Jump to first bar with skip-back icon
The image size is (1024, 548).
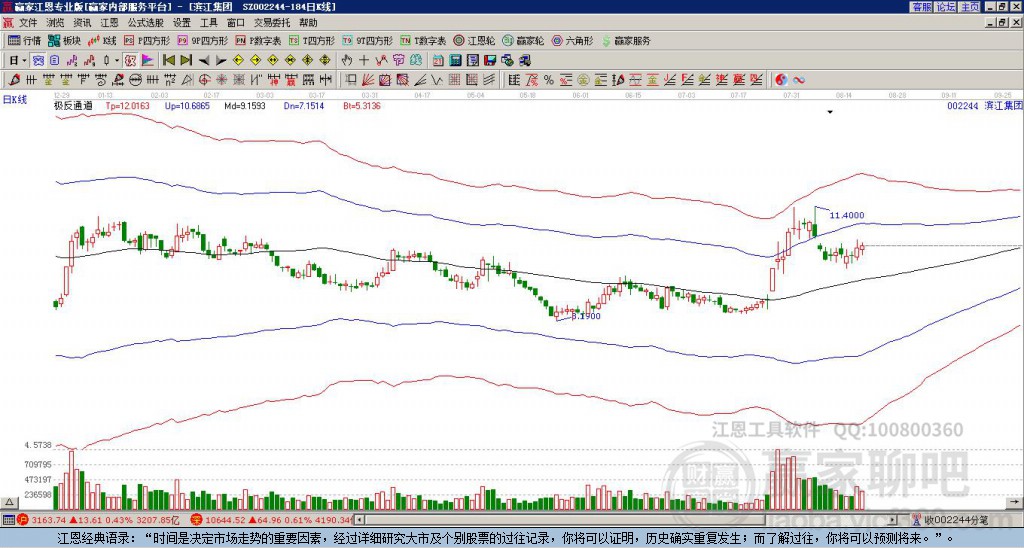168,61
